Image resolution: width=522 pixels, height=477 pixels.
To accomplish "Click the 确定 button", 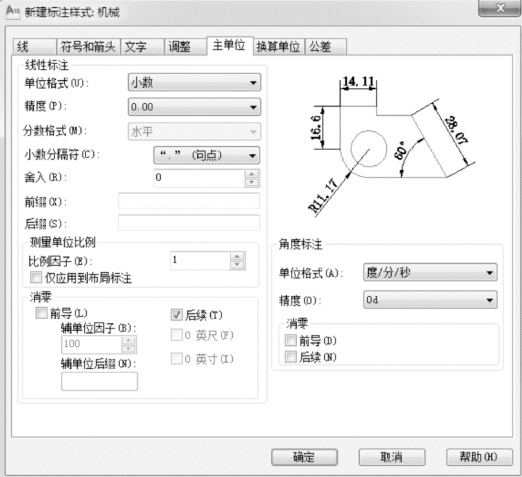I will click(x=304, y=457).
